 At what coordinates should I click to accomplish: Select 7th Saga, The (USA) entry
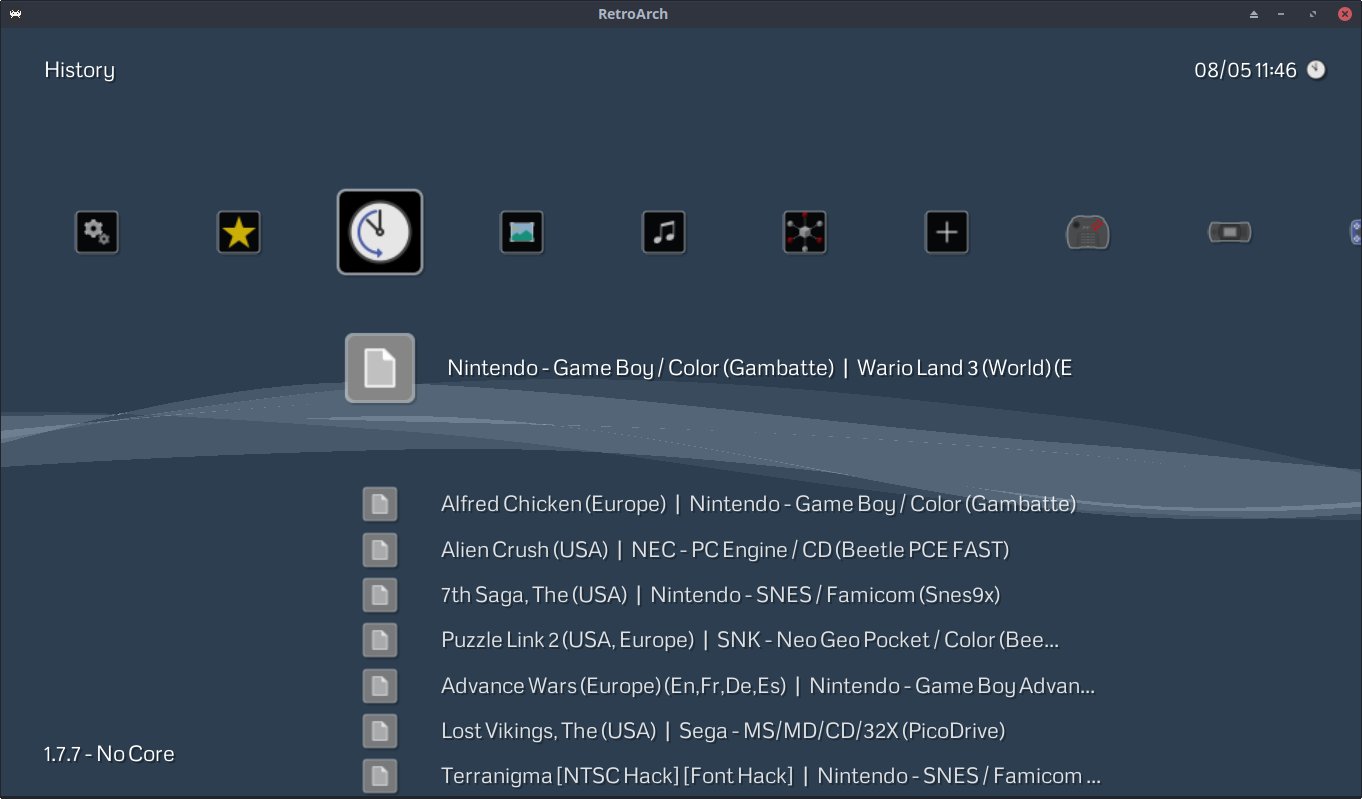(720, 595)
